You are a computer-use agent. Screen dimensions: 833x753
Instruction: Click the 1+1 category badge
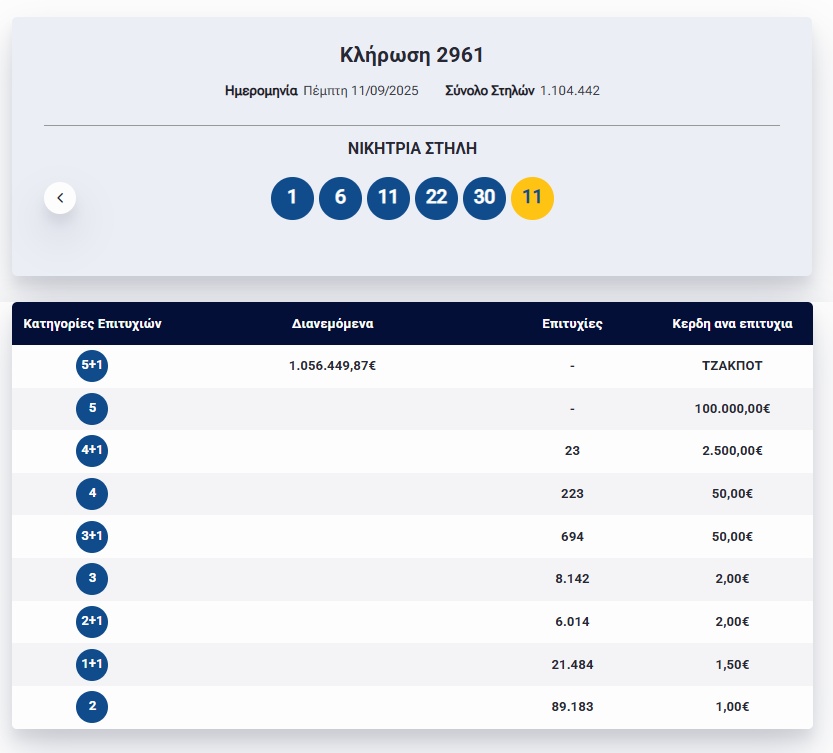92,664
